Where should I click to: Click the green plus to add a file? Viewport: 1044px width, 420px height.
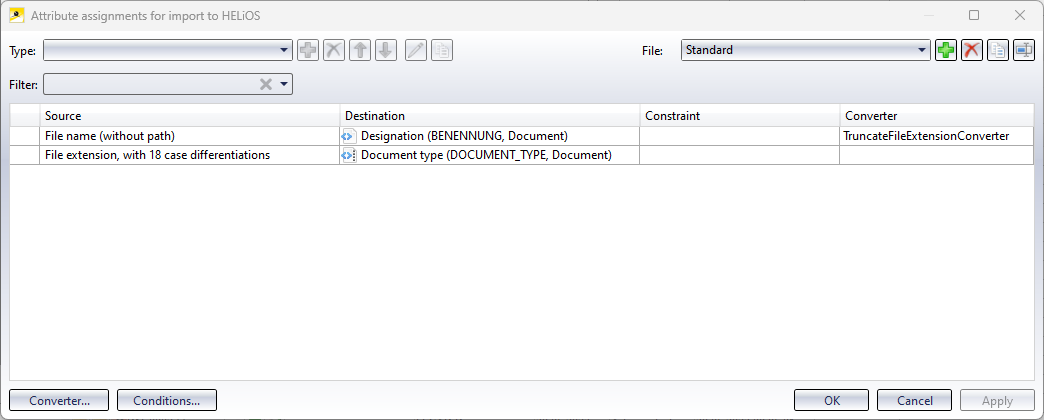(x=945, y=50)
